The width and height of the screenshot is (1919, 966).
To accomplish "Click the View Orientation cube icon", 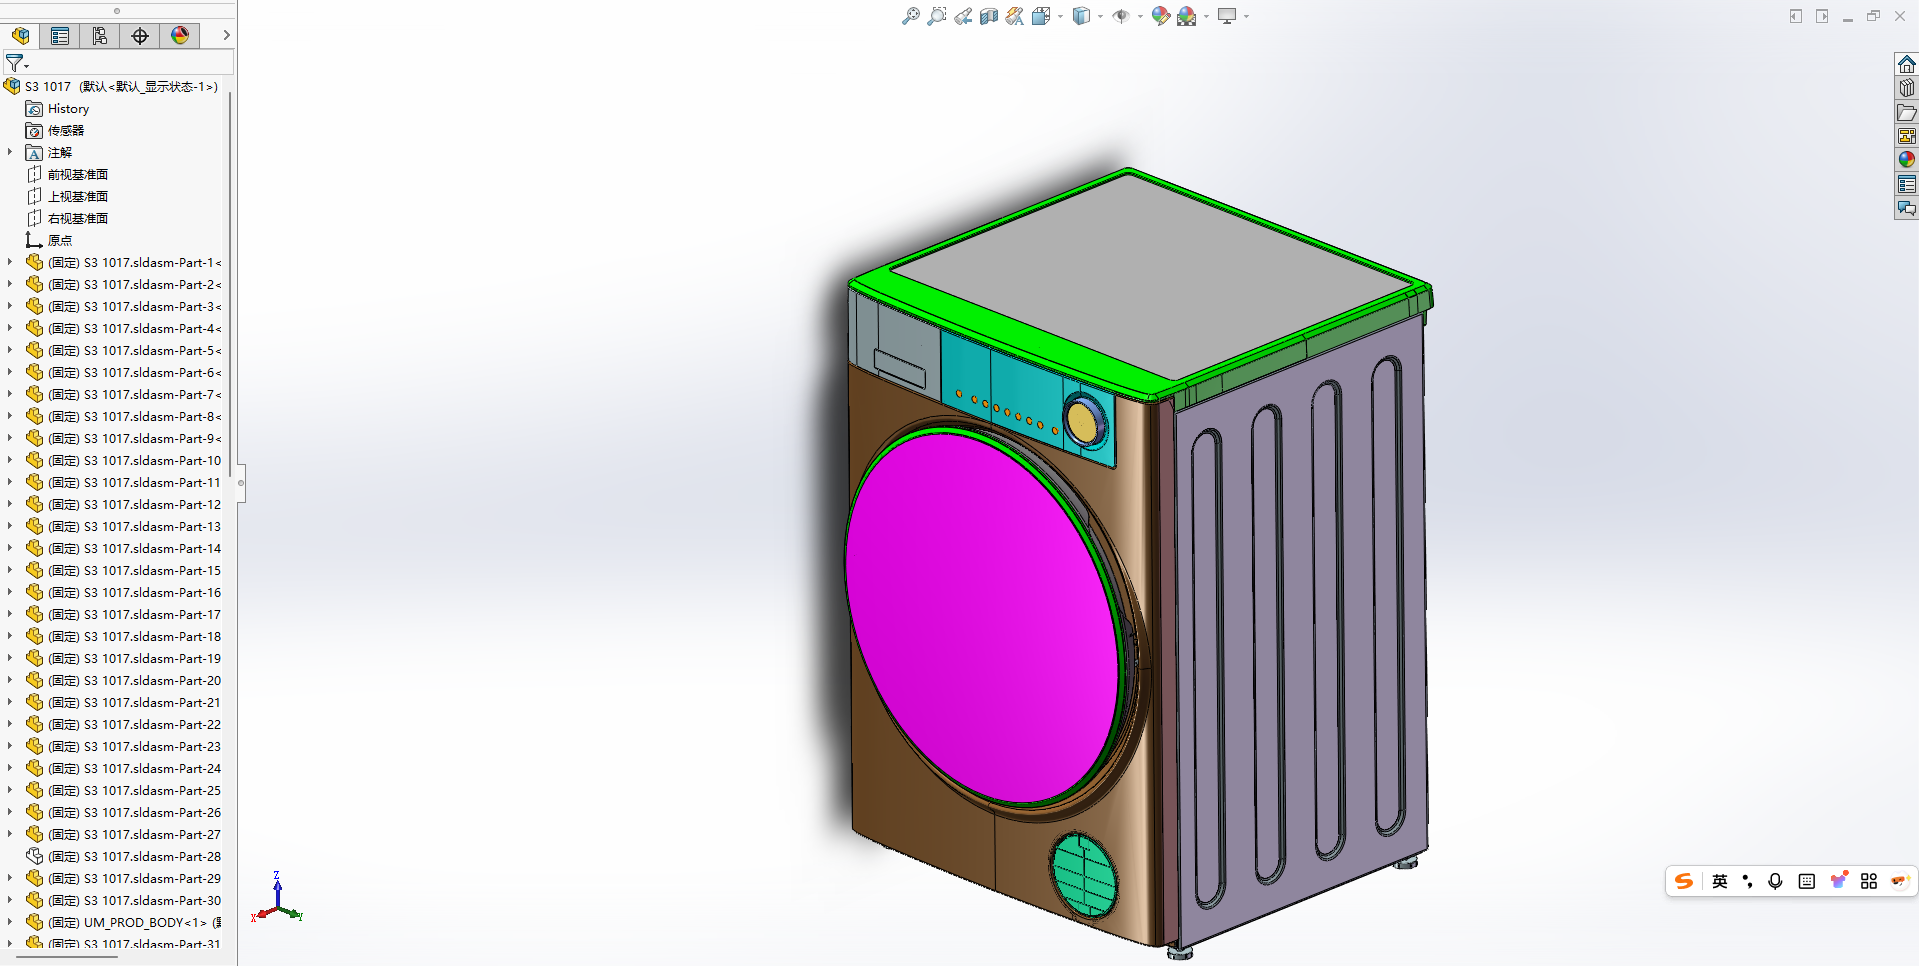I will 1041,16.
